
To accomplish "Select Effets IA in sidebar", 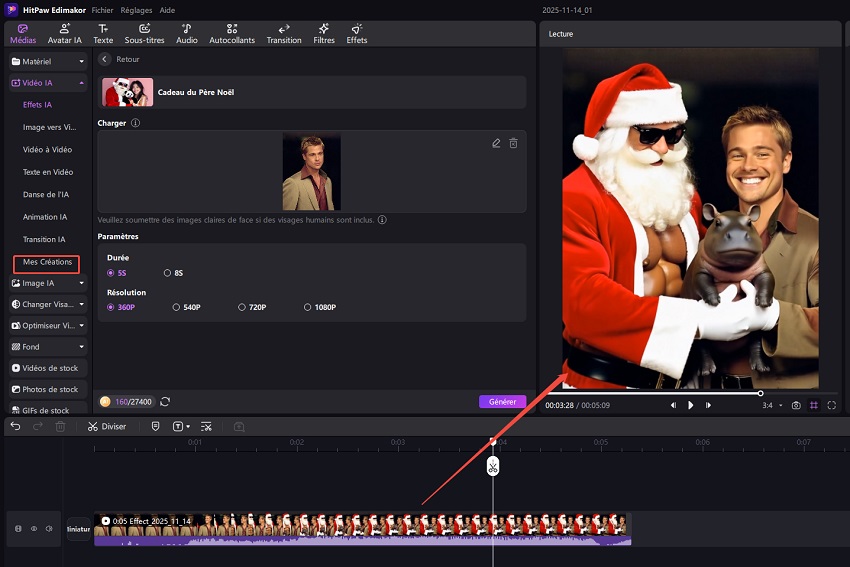I will [x=37, y=105].
